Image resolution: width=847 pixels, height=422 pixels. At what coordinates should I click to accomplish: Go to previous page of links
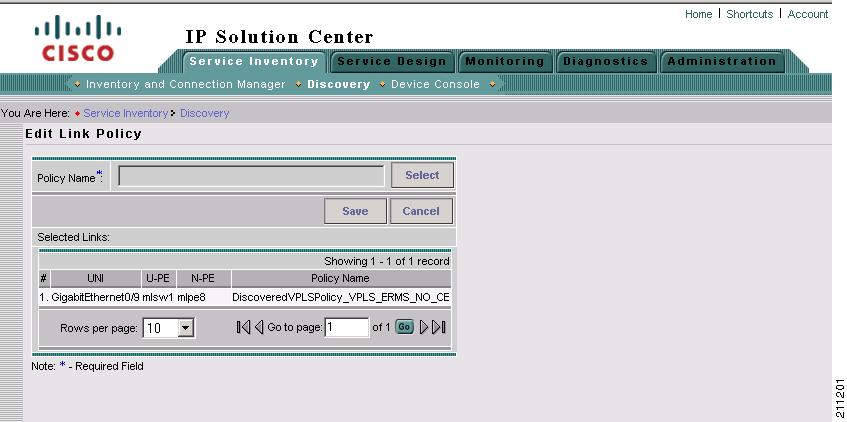259,327
